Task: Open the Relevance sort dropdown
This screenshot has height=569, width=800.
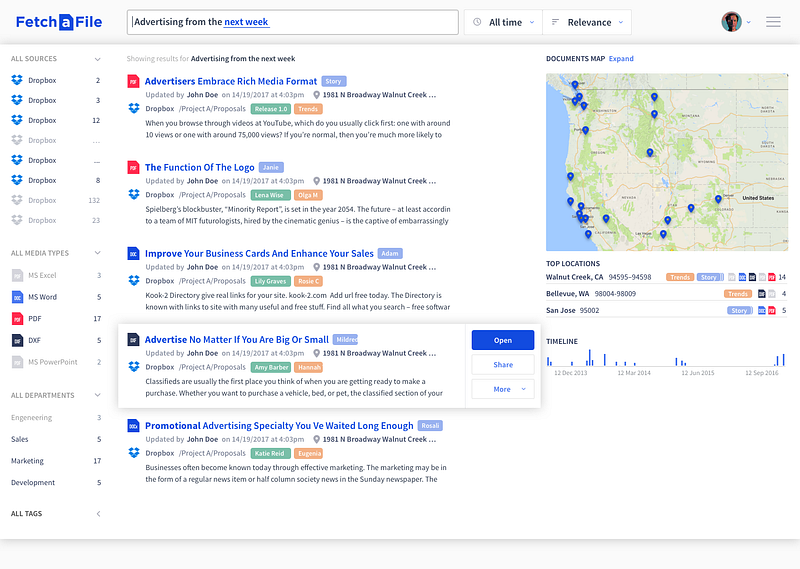Action: pos(587,22)
